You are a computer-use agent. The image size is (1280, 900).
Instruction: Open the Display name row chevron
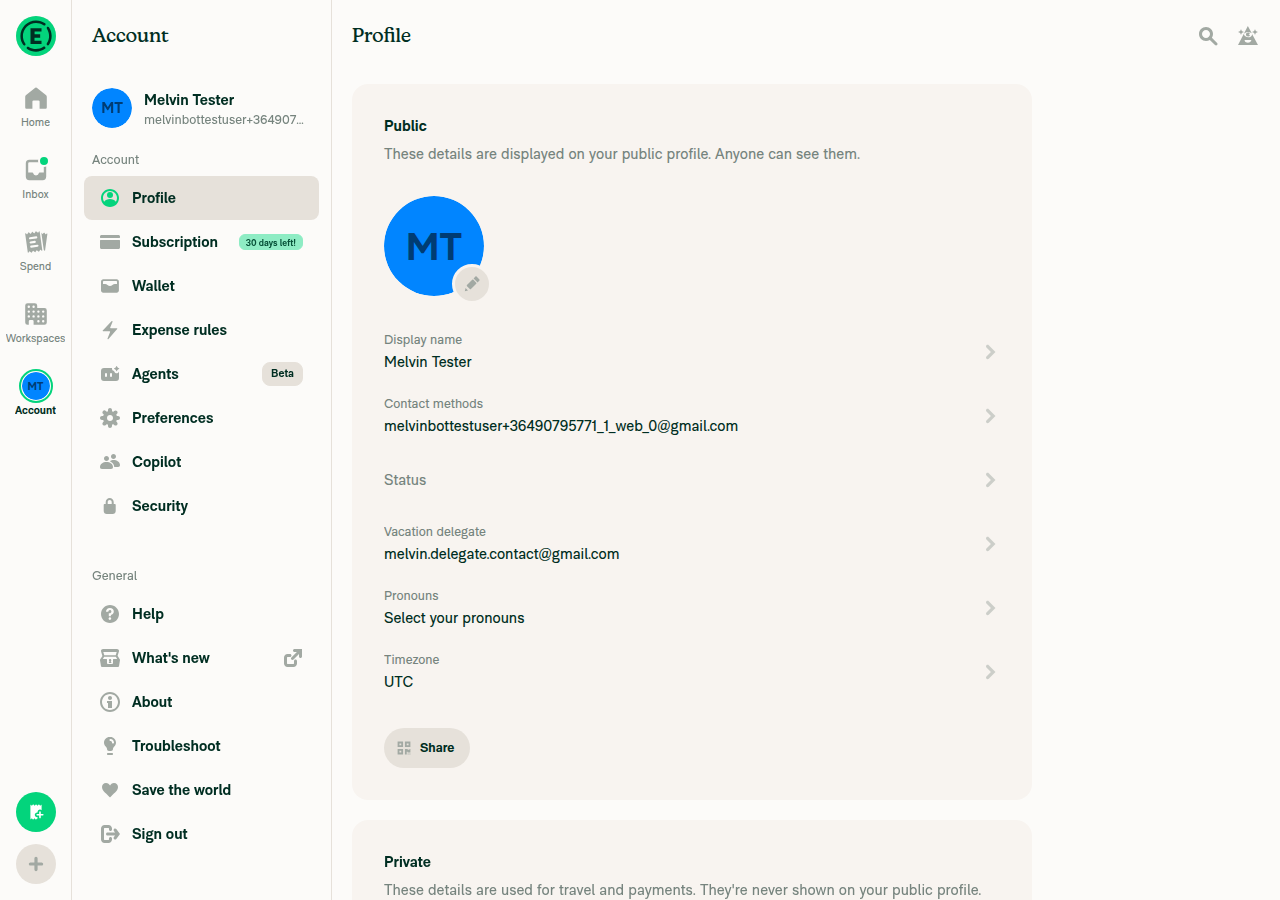pos(990,352)
